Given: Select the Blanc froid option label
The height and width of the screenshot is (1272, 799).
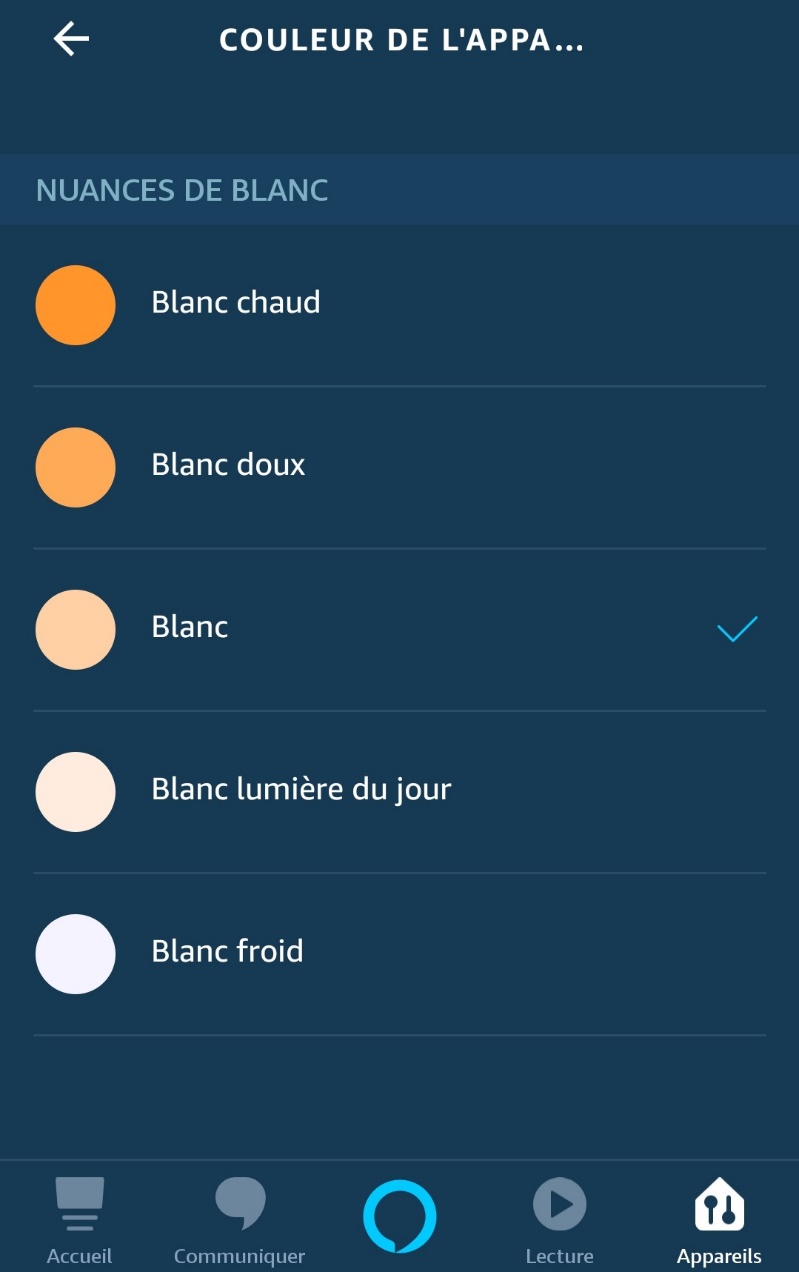Looking at the screenshot, I should click(227, 950).
